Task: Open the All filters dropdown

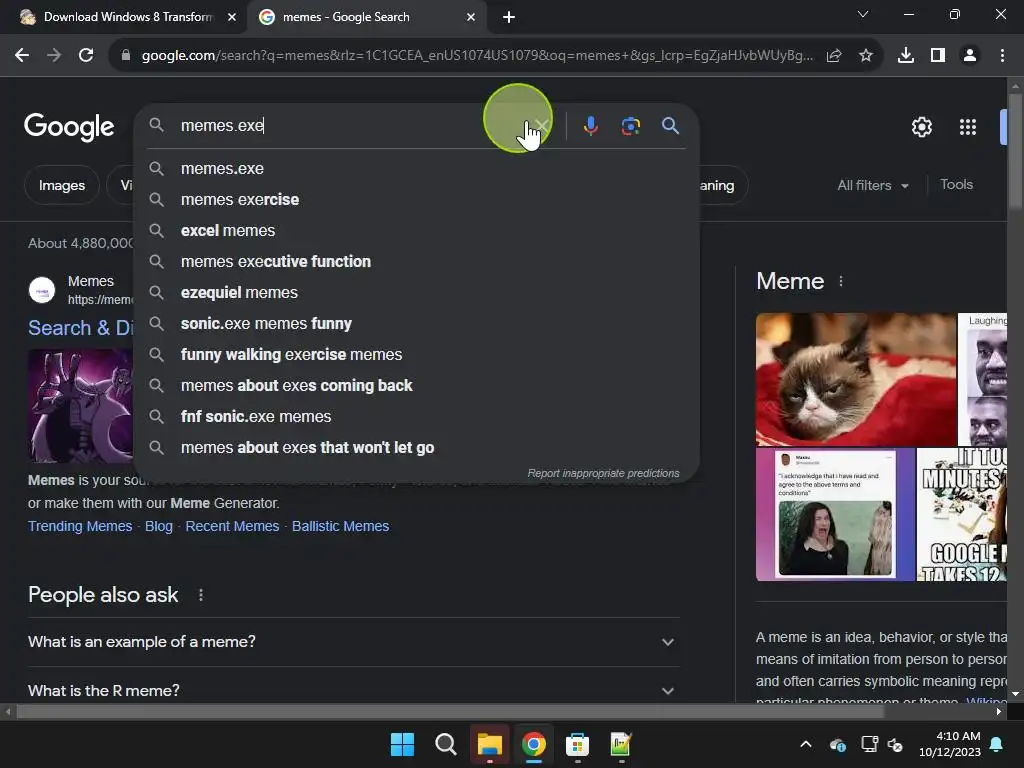Action: (x=872, y=185)
